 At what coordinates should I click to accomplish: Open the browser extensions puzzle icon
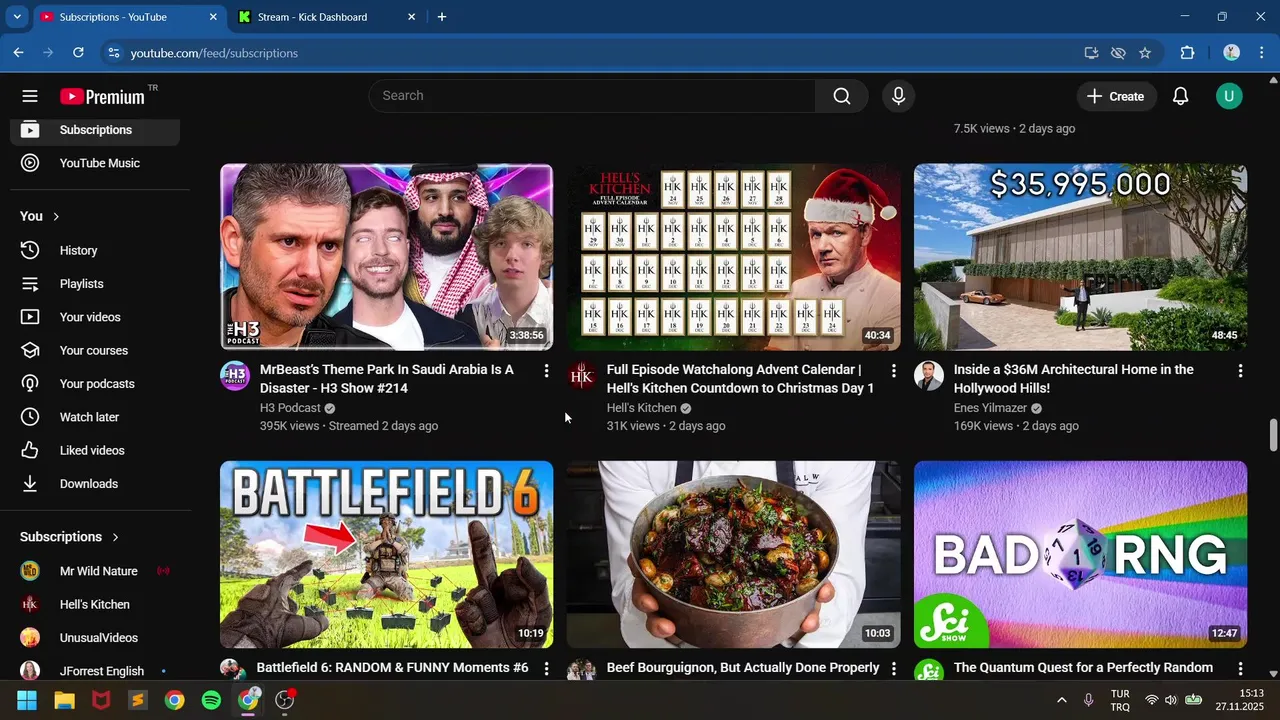(1188, 53)
